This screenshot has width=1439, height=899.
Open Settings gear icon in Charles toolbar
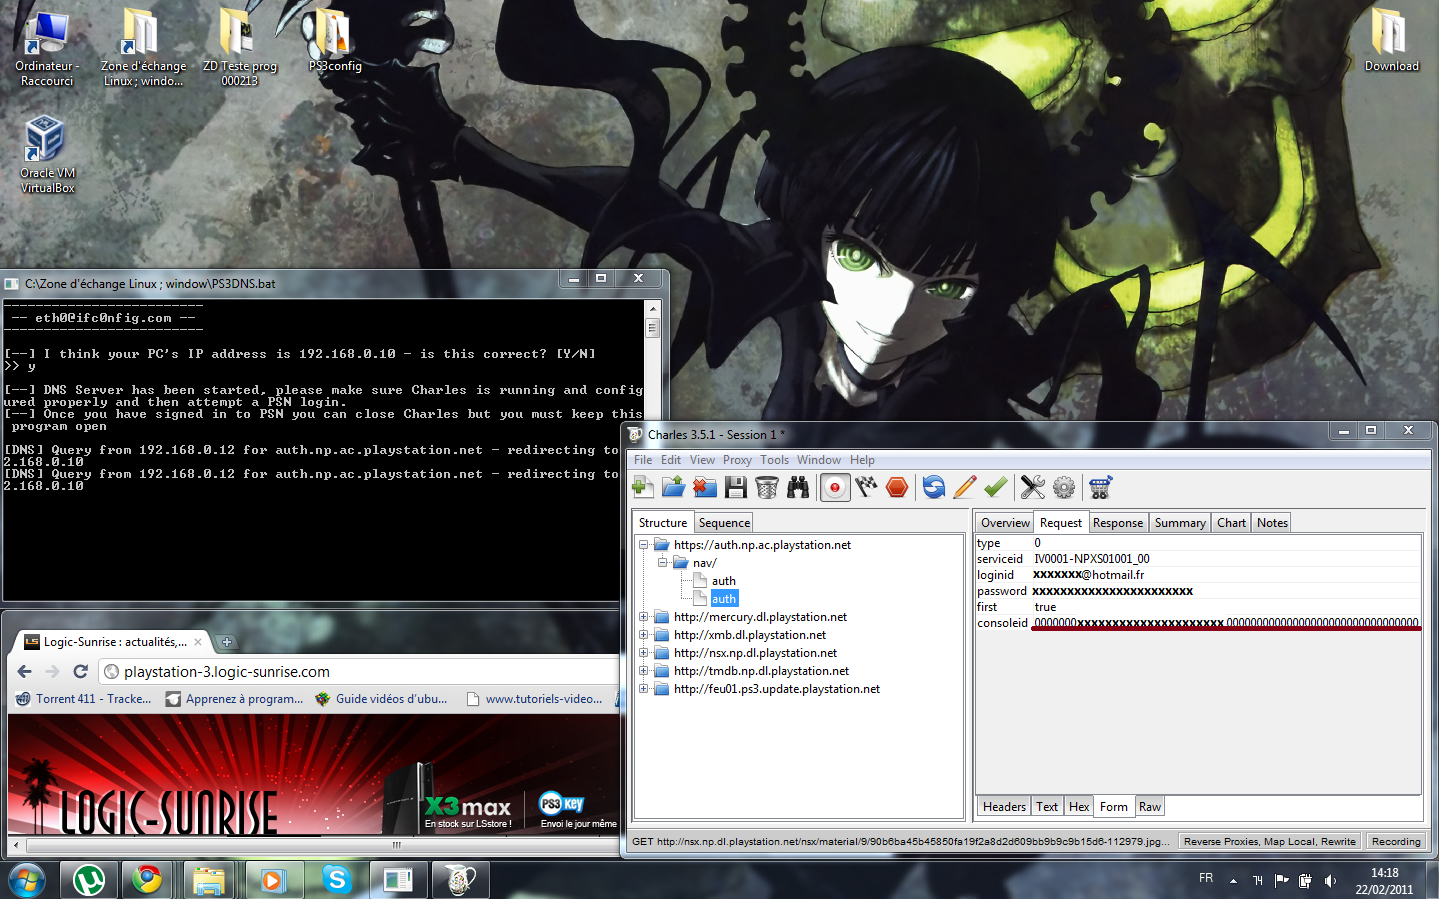tap(1064, 487)
